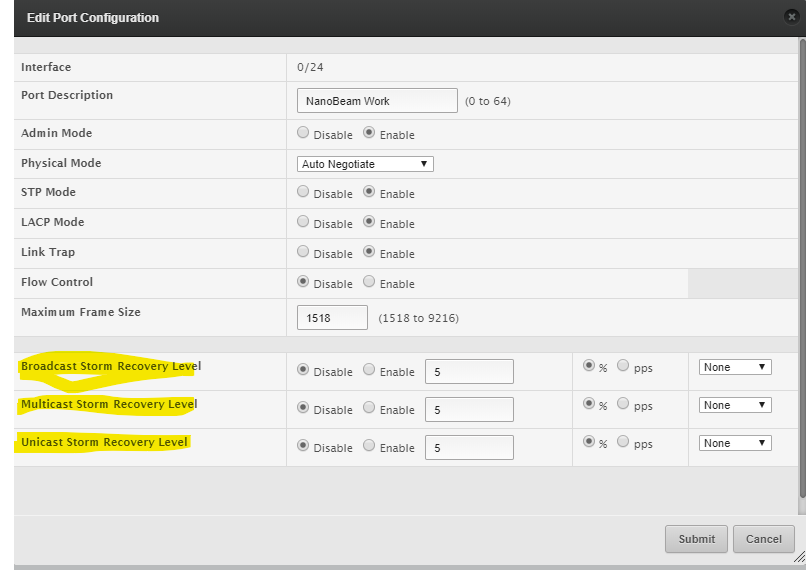Enable Unicast Storm Recovery Level
The height and width of the screenshot is (570, 806).
click(369, 446)
